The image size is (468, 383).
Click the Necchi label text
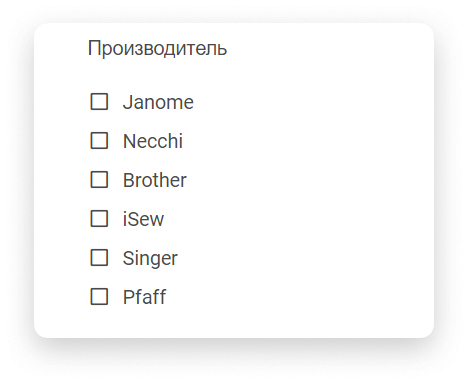pyautogui.click(x=153, y=141)
